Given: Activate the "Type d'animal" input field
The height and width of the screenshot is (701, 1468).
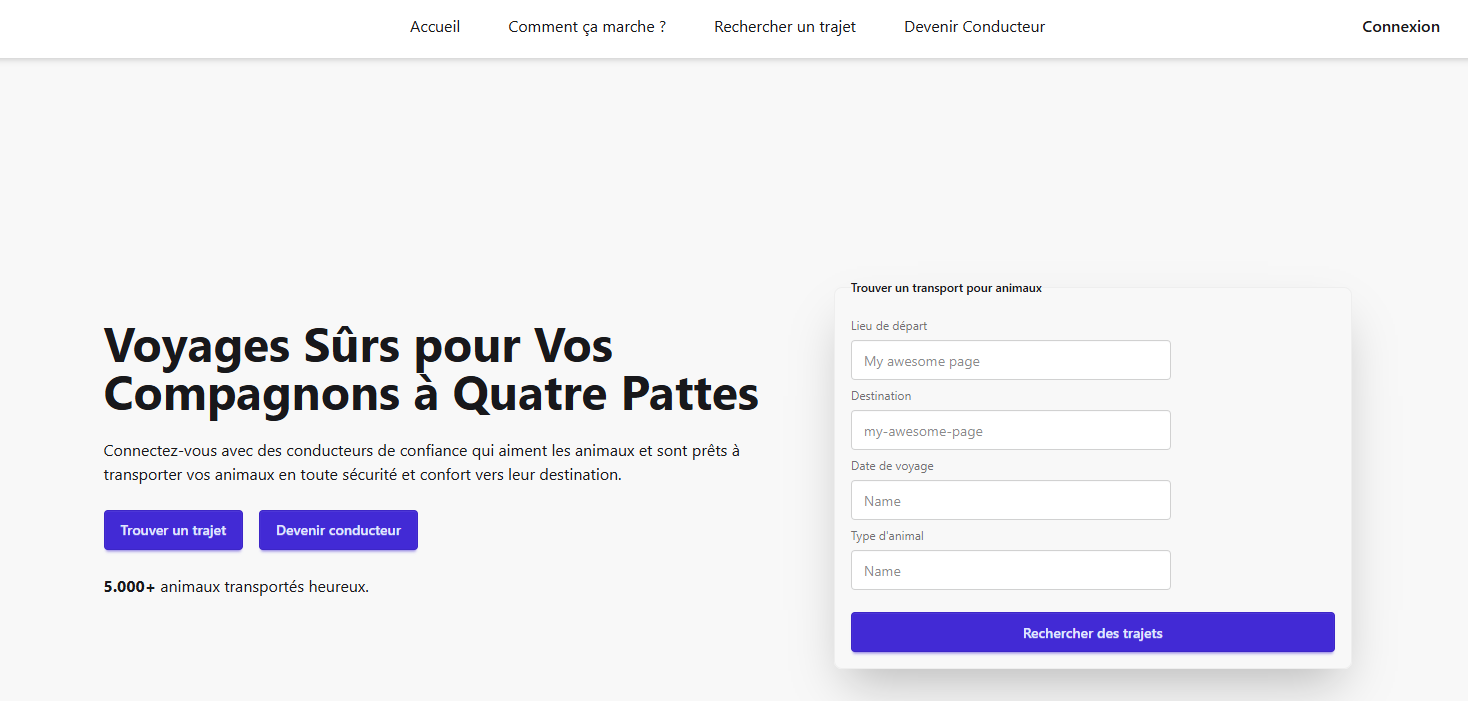Looking at the screenshot, I should pos(1010,571).
